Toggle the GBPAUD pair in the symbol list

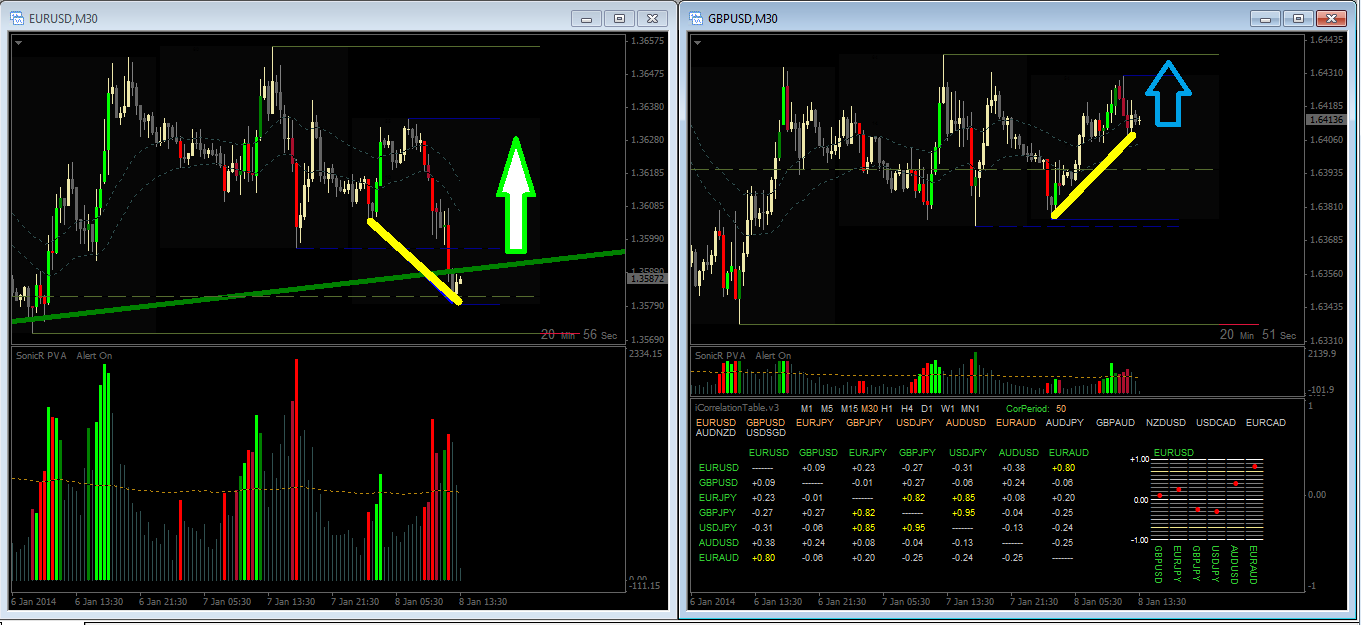1115,422
